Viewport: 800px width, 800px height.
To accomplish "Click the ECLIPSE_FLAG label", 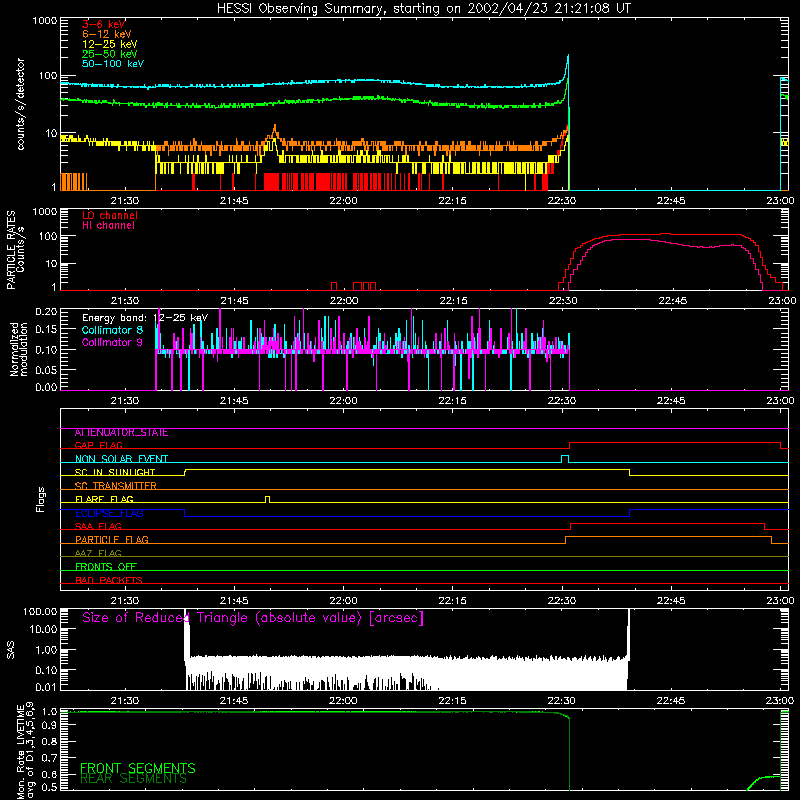I will 109,513.
